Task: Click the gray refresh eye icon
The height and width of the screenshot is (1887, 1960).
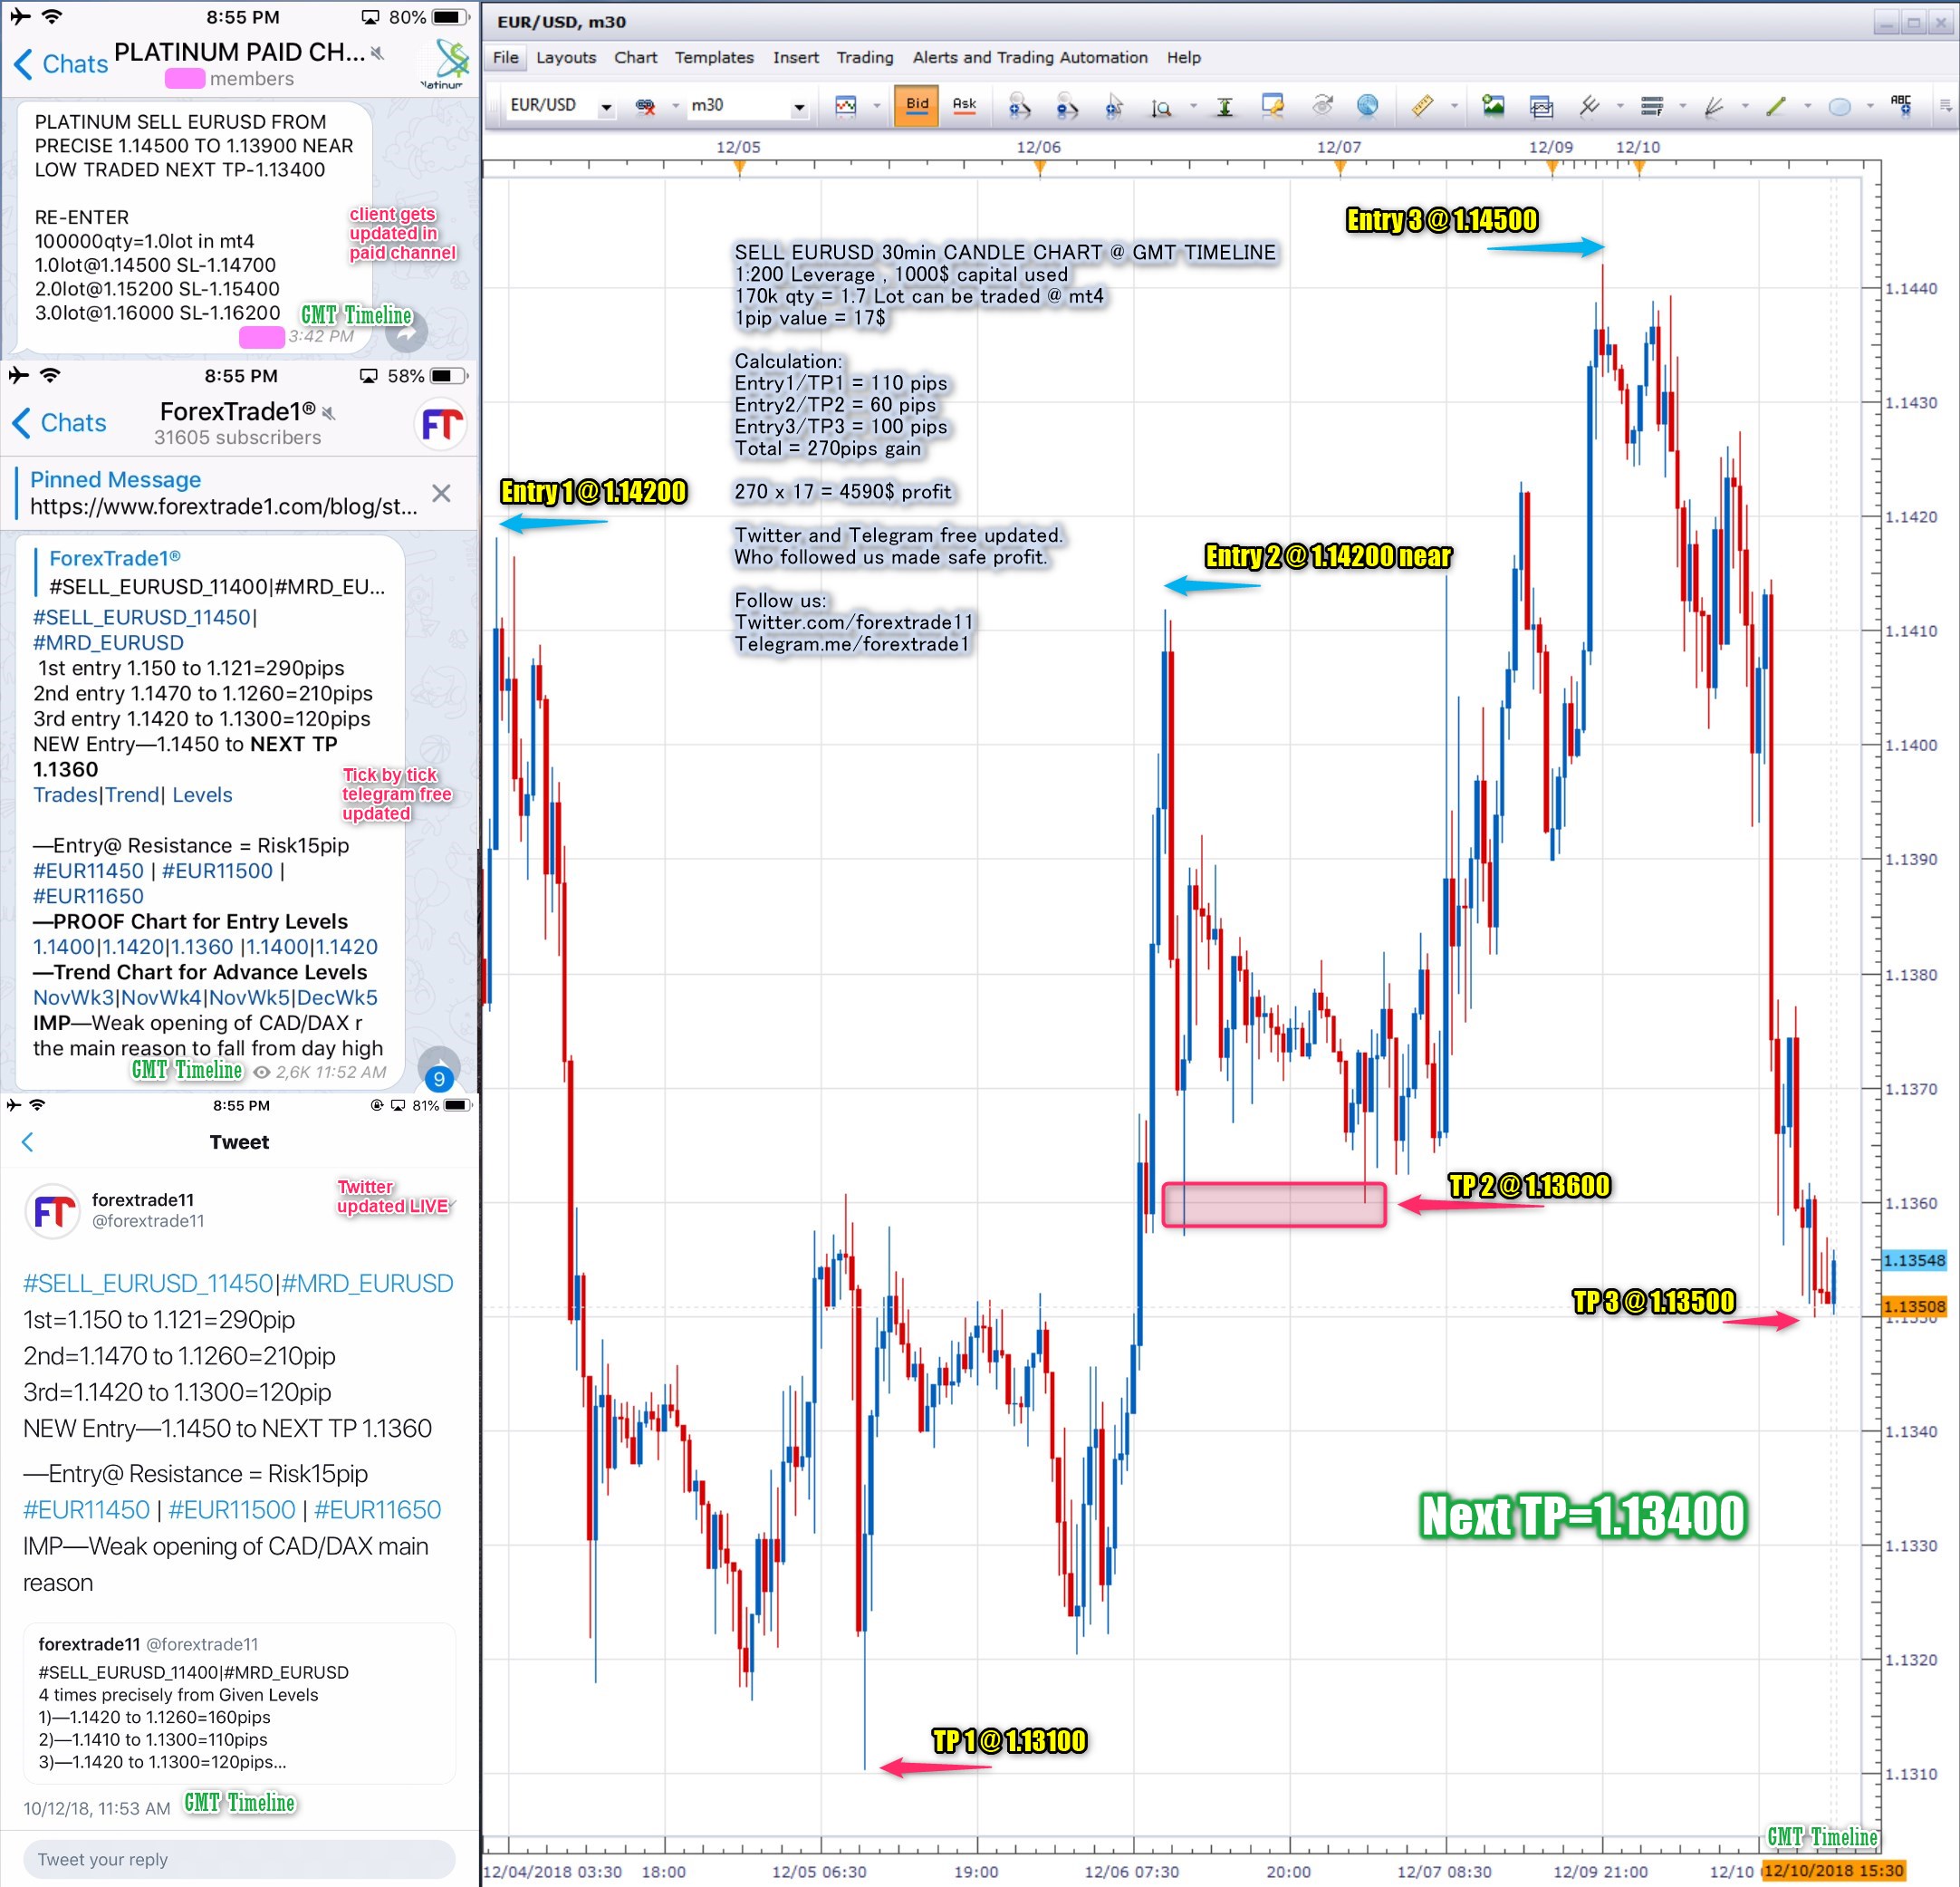Action: pyautogui.click(x=1322, y=106)
